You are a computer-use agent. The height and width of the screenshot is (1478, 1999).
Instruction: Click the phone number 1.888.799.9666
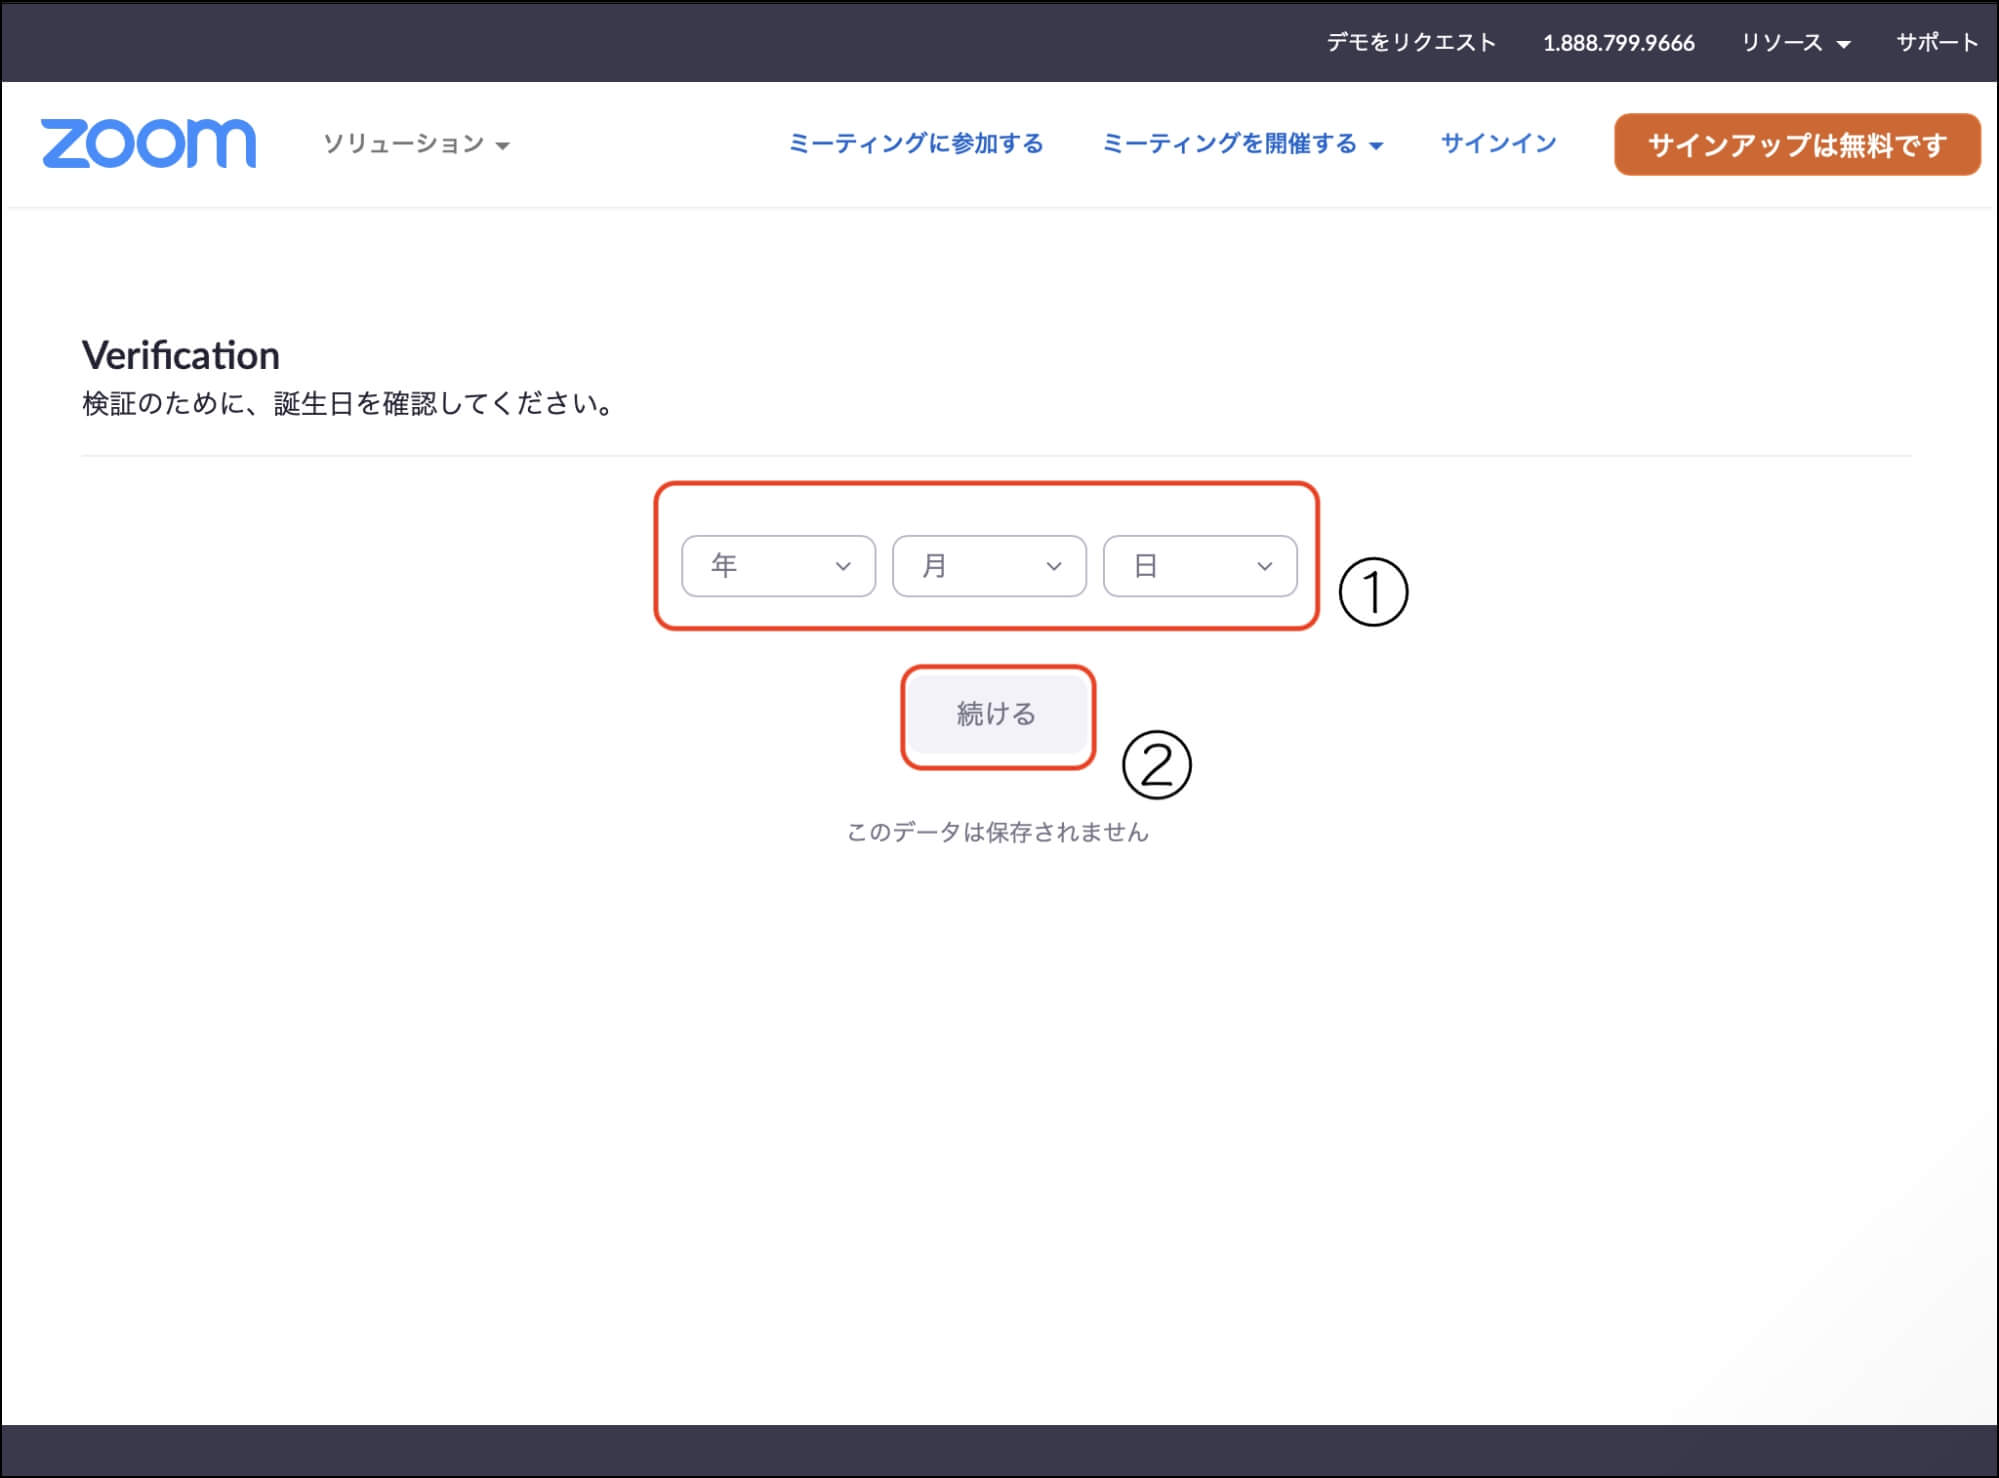click(1618, 42)
